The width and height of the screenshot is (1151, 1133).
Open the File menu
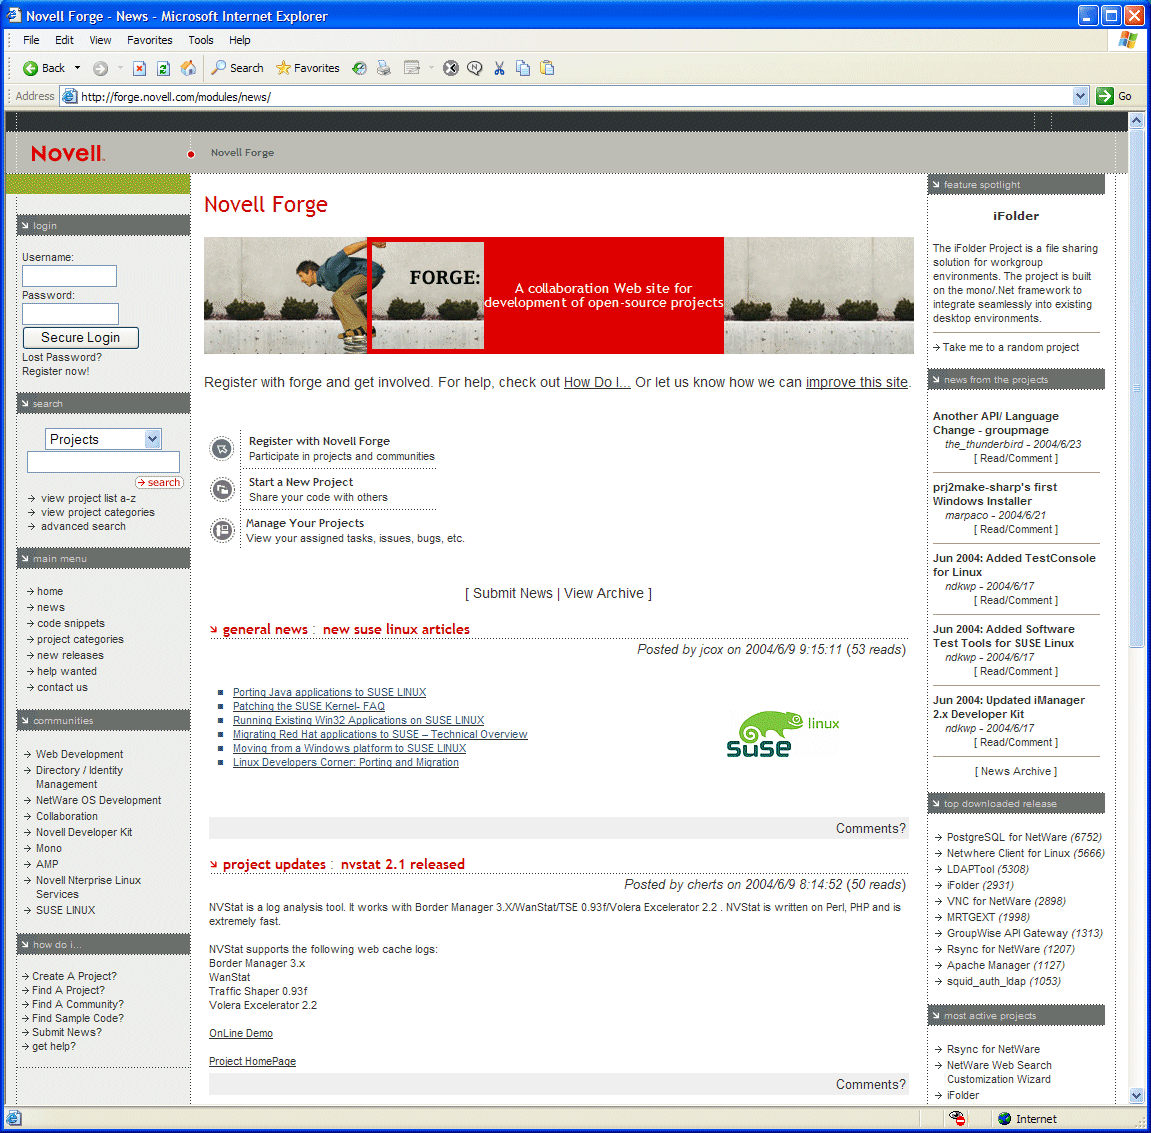[x=31, y=40]
